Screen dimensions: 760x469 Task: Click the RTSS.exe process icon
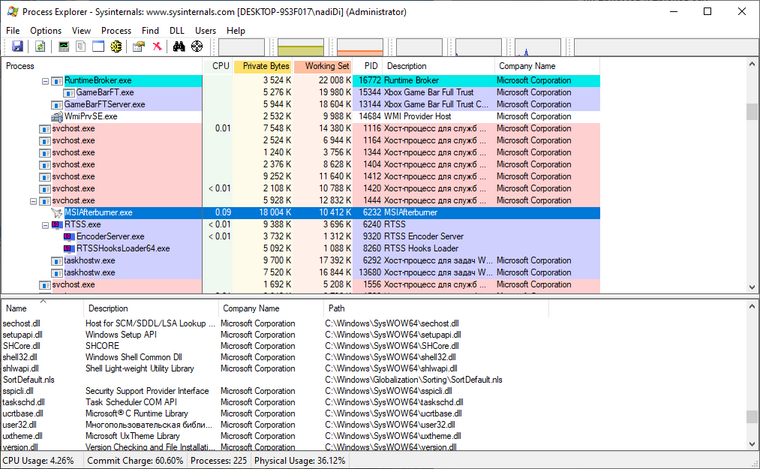click(57, 225)
